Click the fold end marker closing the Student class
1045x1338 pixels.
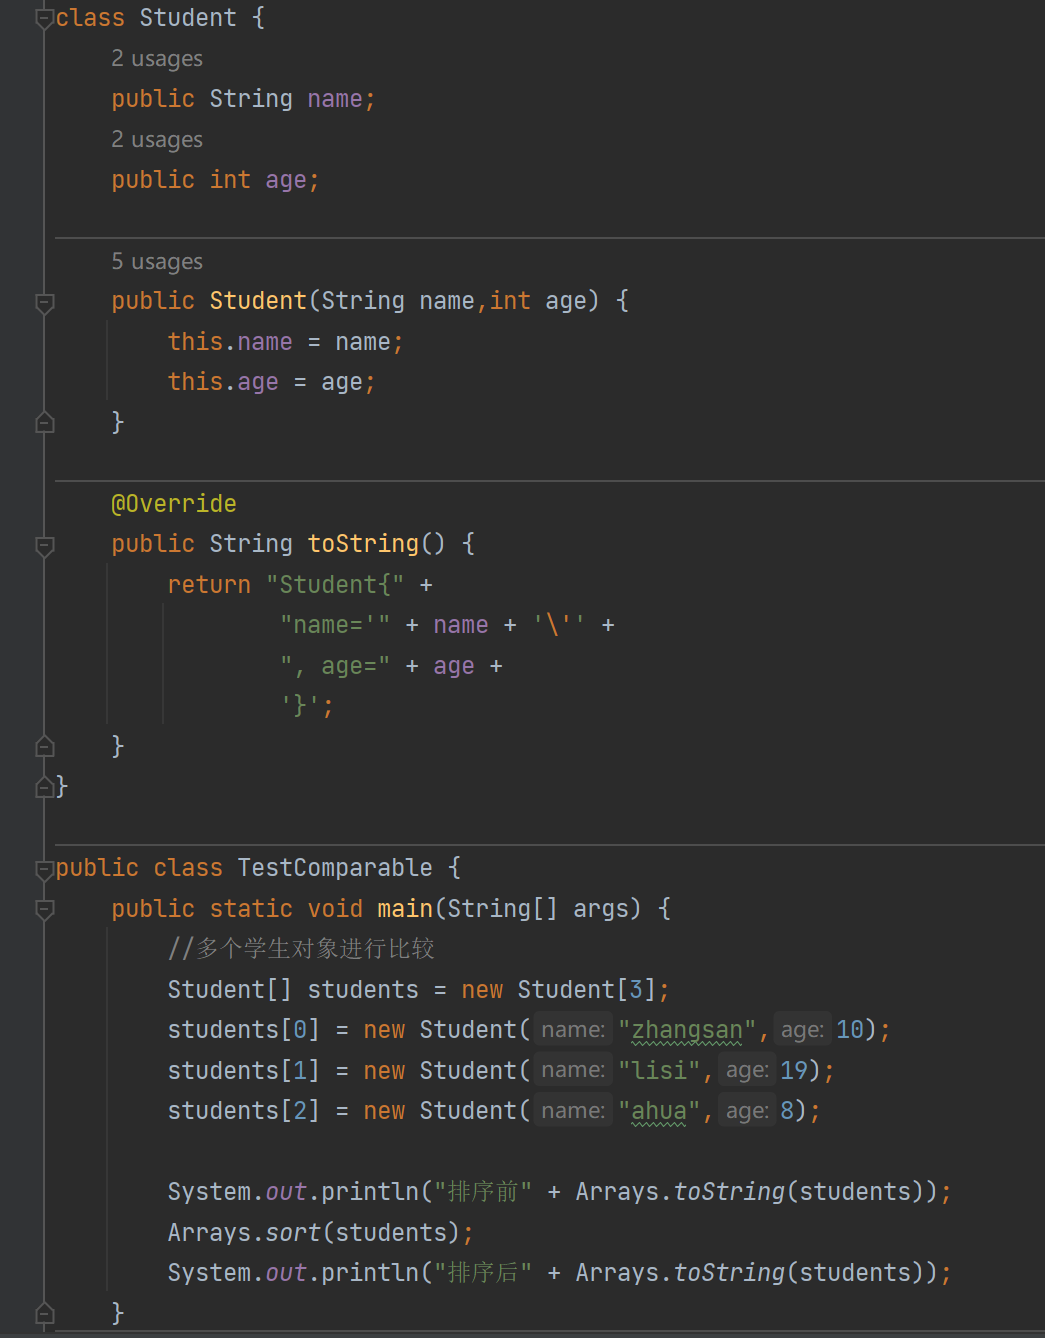point(44,787)
